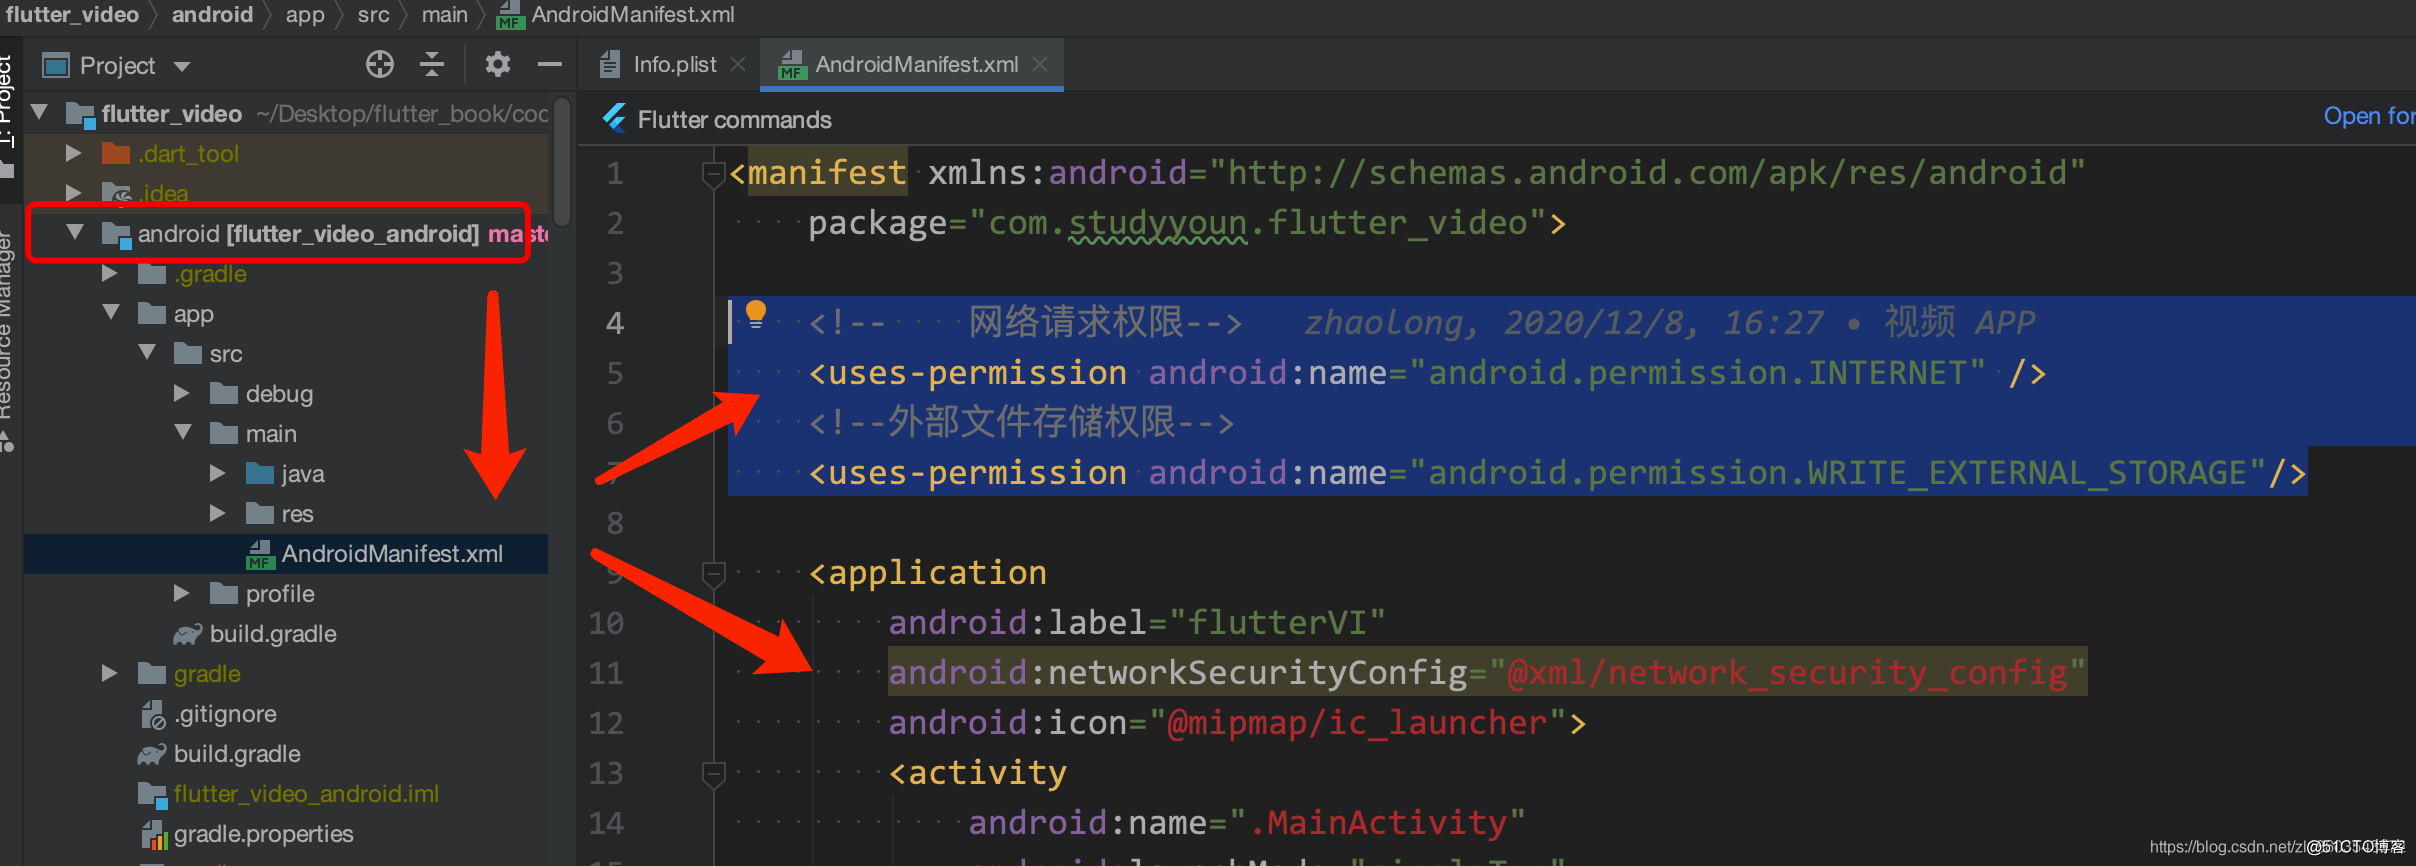Click the Project view window icon

pos(56,66)
